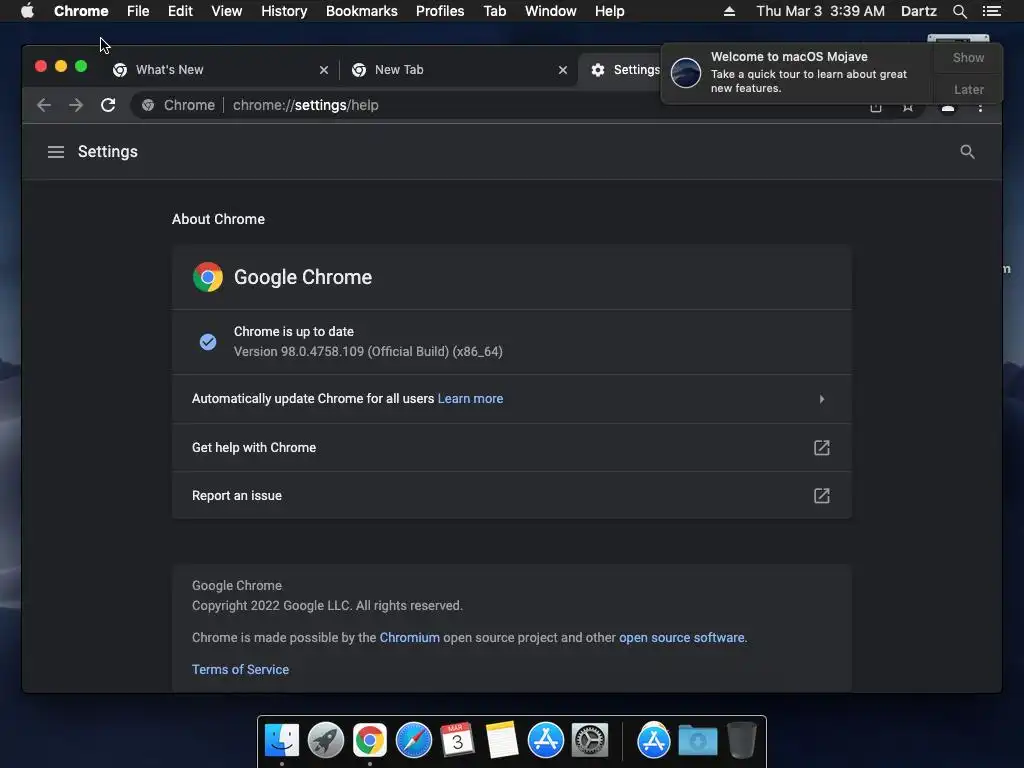Click the eject icon in menu bar
Image resolution: width=1024 pixels, height=768 pixels.
(x=729, y=11)
